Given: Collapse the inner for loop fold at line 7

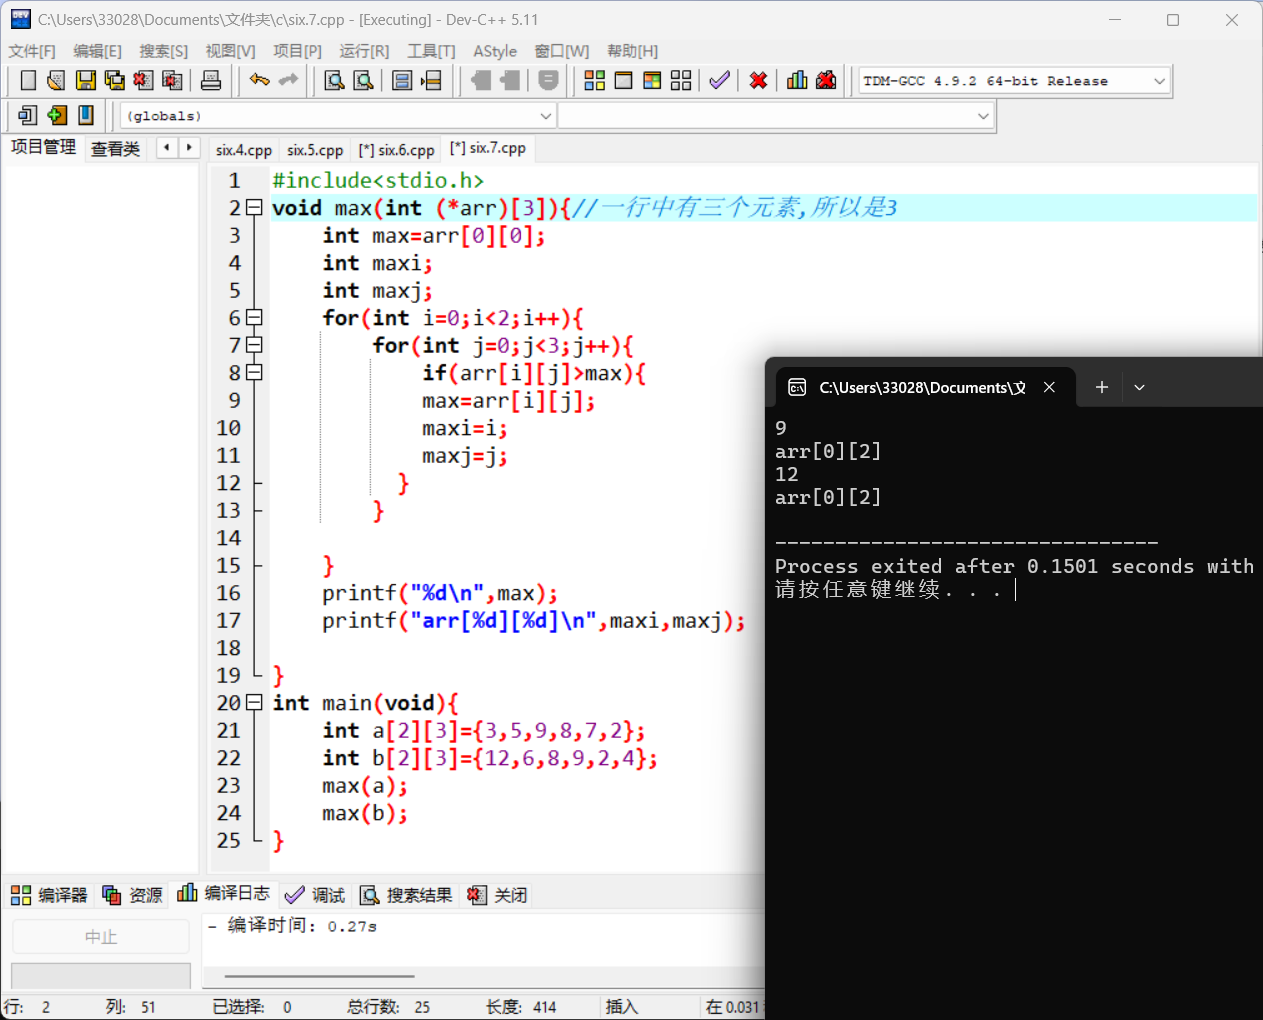Looking at the screenshot, I should pyautogui.click(x=254, y=345).
